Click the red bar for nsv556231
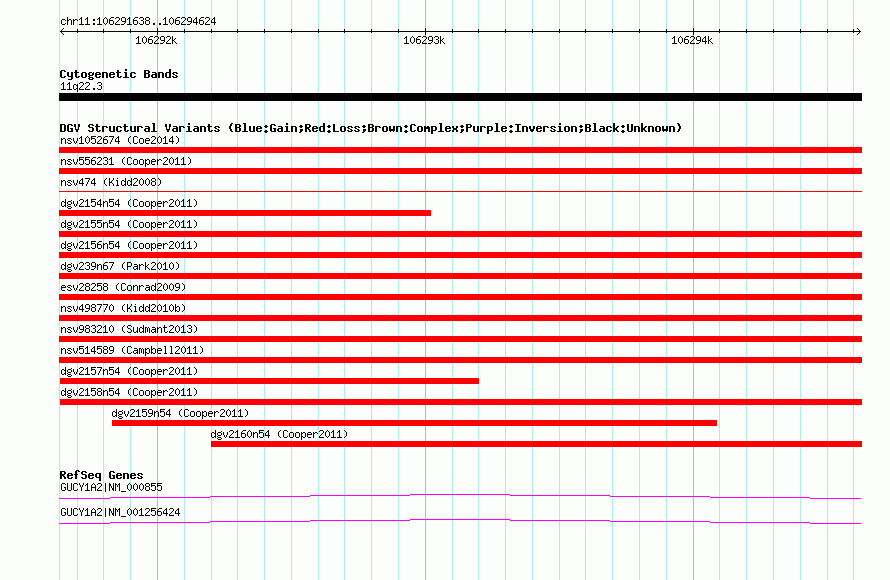This screenshot has height=580, width=890. (460, 171)
